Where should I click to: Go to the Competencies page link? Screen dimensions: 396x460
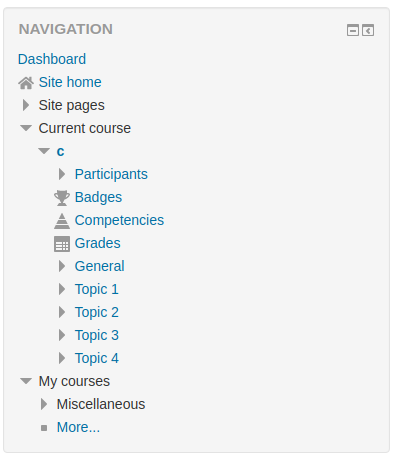(119, 220)
